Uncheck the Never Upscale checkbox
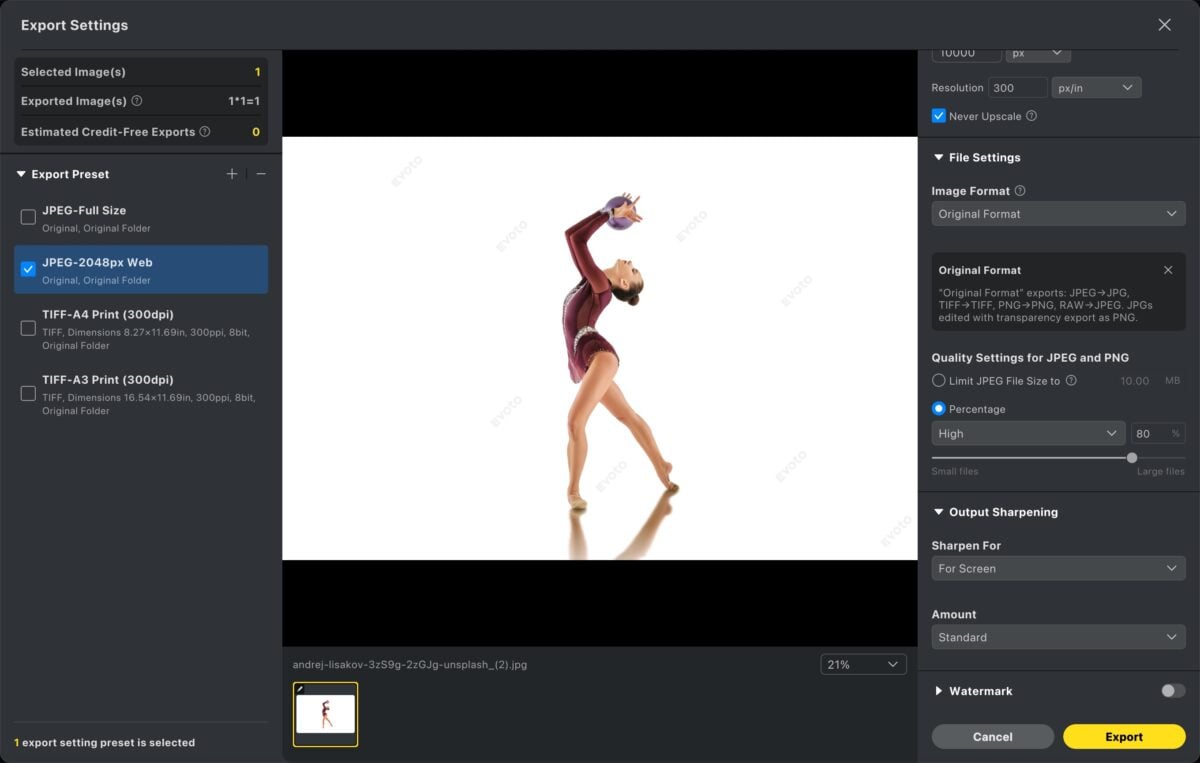The image size is (1200, 763). tap(938, 116)
